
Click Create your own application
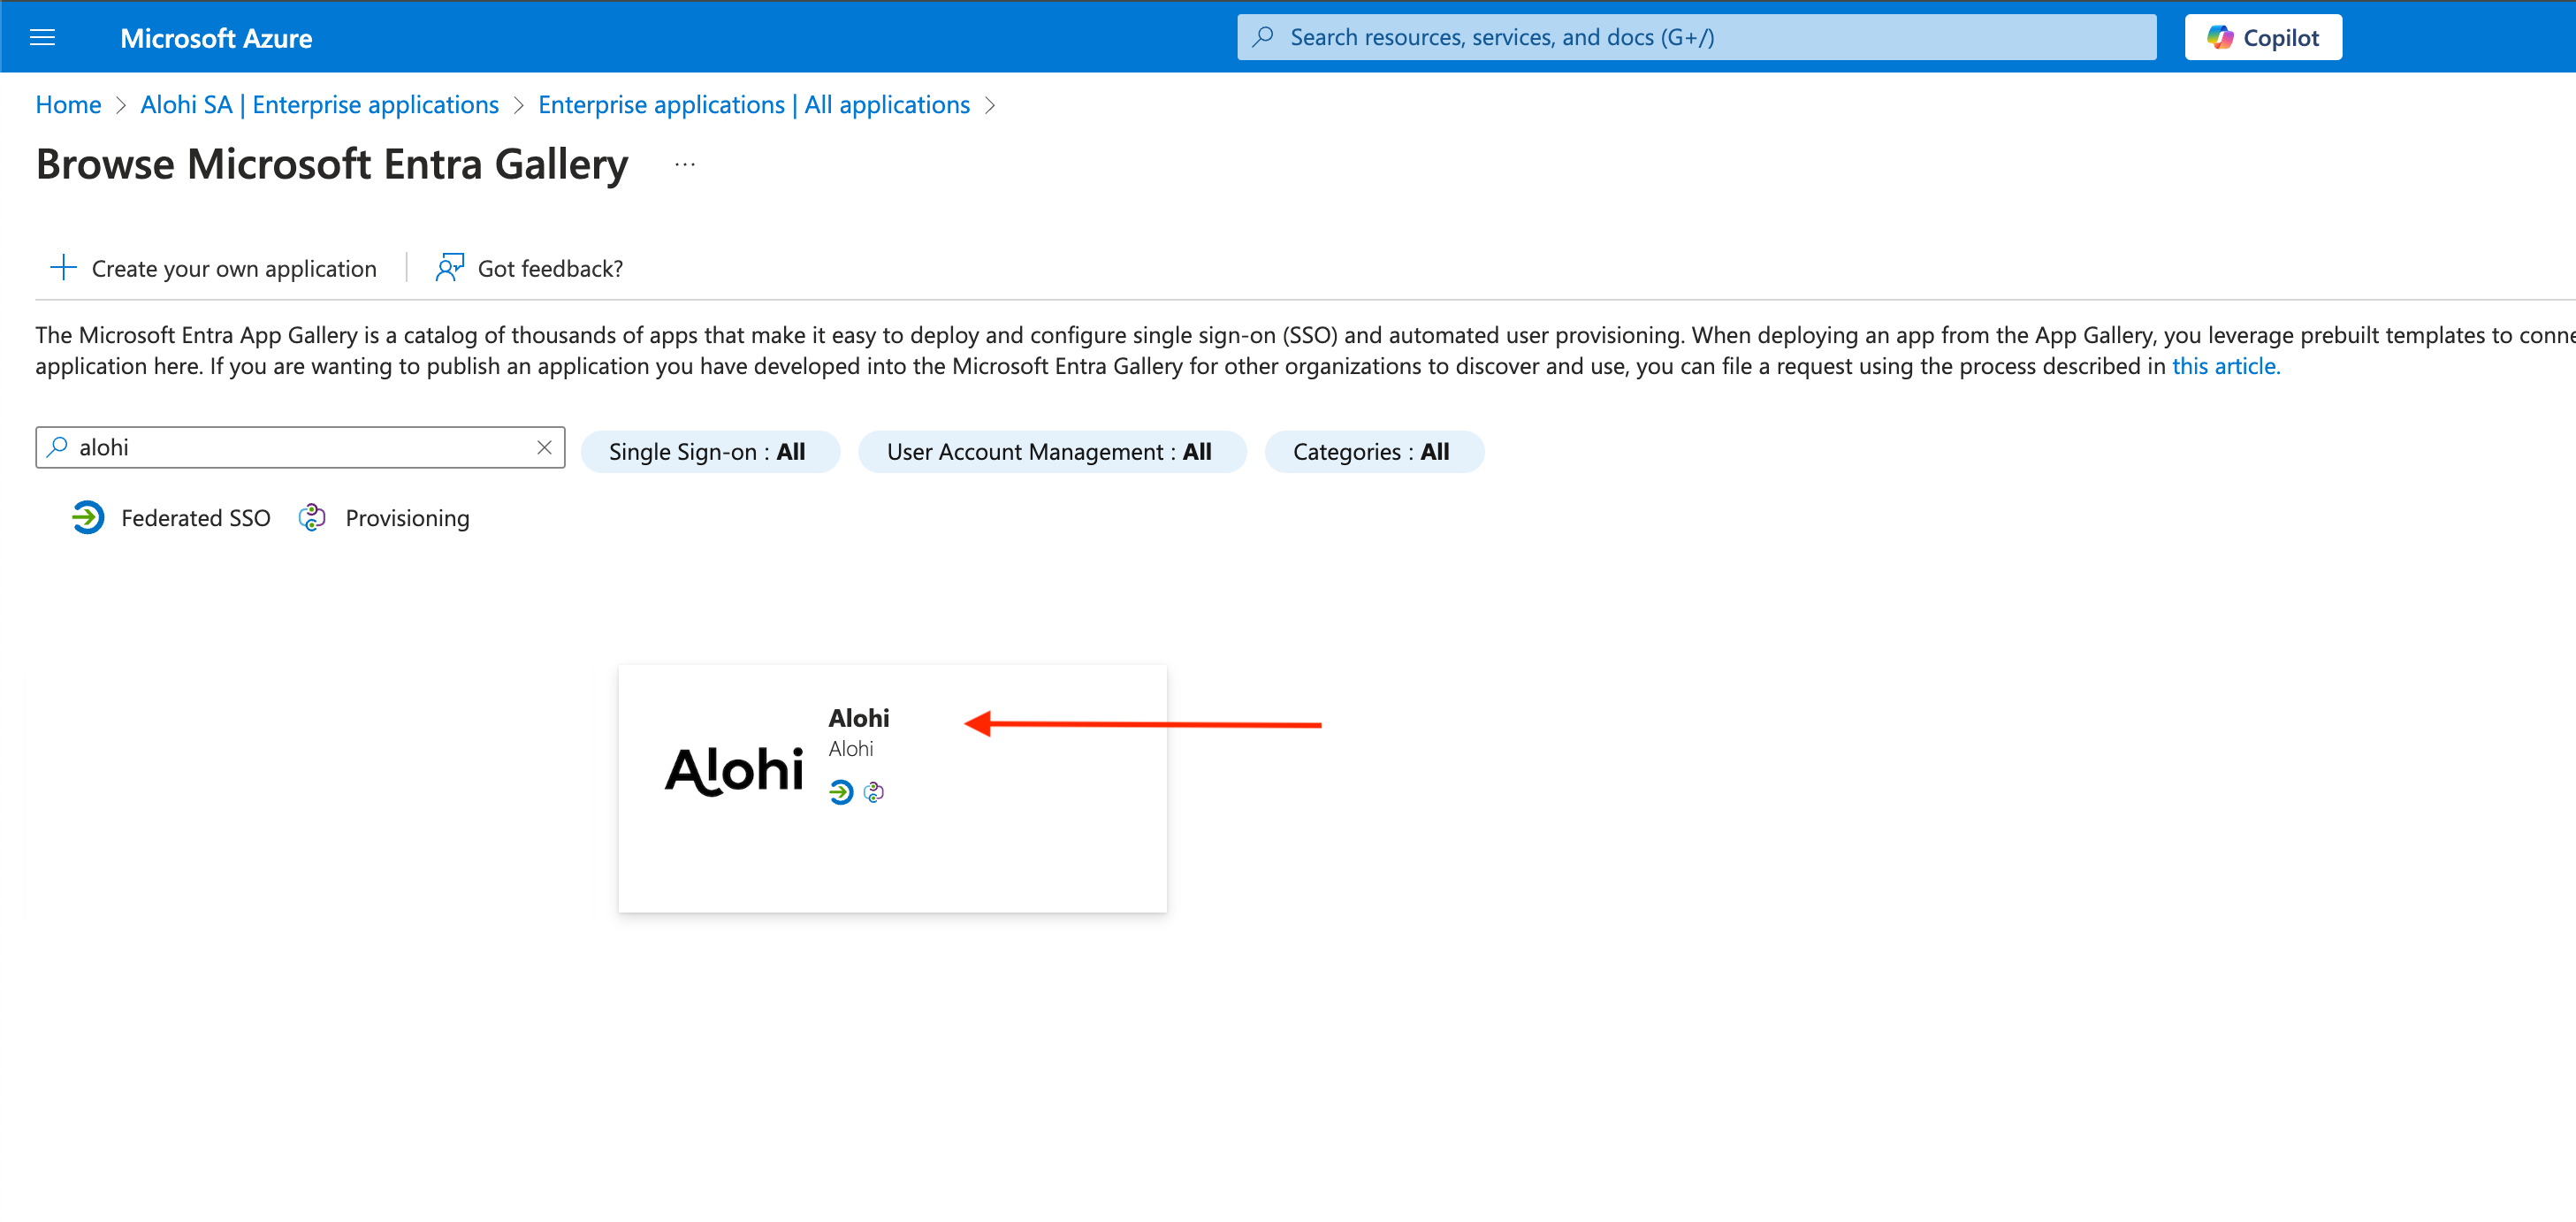(234, 267)
